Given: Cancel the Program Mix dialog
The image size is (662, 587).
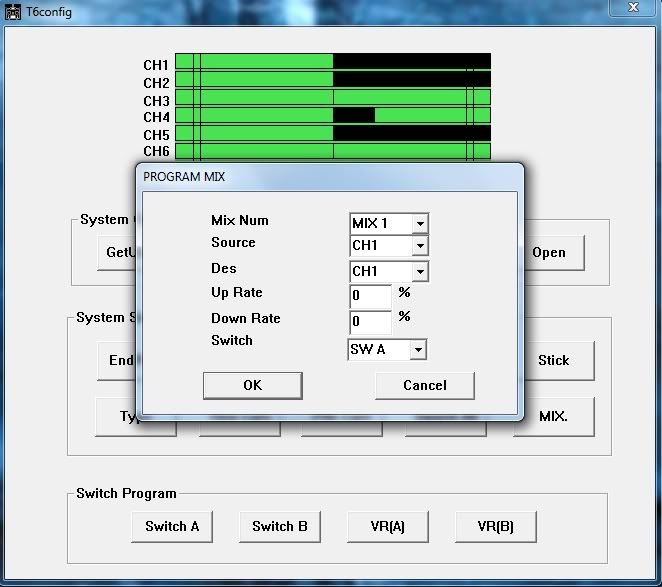Looking at the screenshot, I should click(x=424, y=385).
